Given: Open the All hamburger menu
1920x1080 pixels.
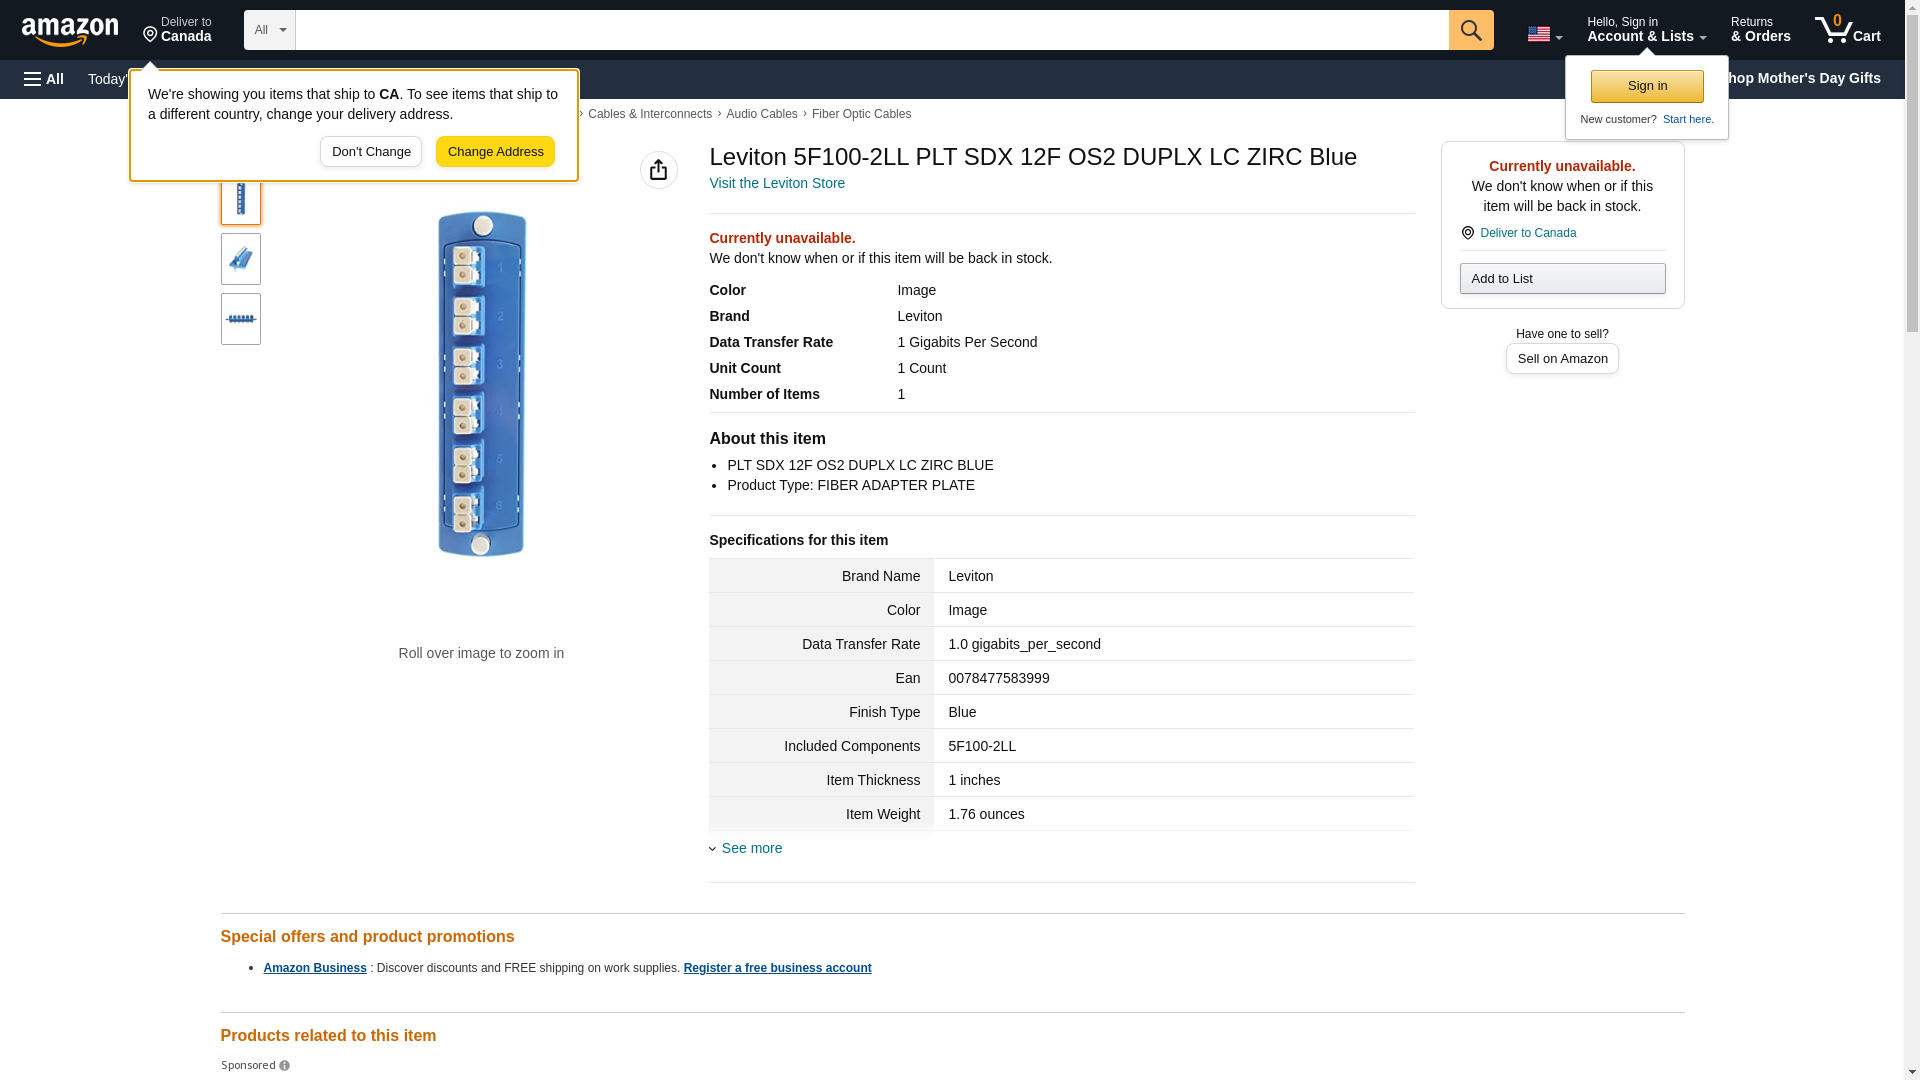Looking at the screenshot, I should 44,79.
